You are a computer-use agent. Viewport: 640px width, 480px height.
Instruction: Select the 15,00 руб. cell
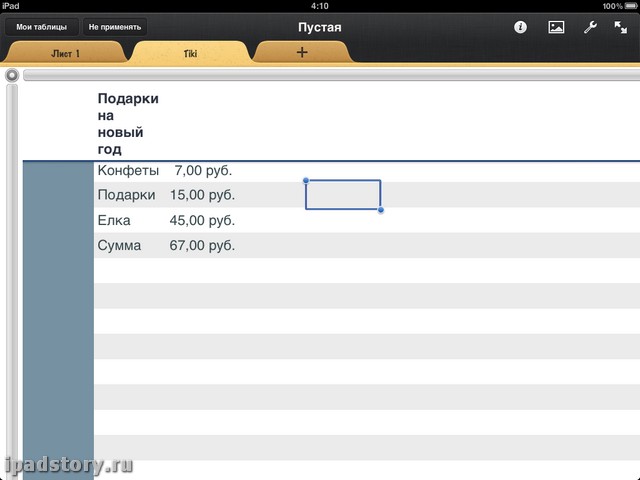202,195
